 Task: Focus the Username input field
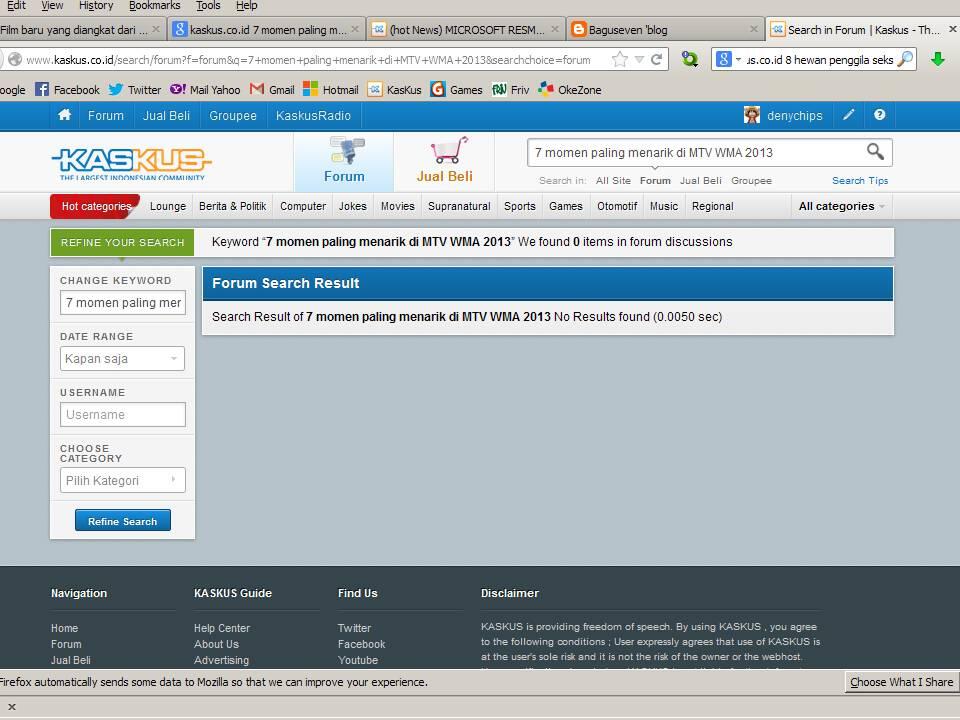122,414
